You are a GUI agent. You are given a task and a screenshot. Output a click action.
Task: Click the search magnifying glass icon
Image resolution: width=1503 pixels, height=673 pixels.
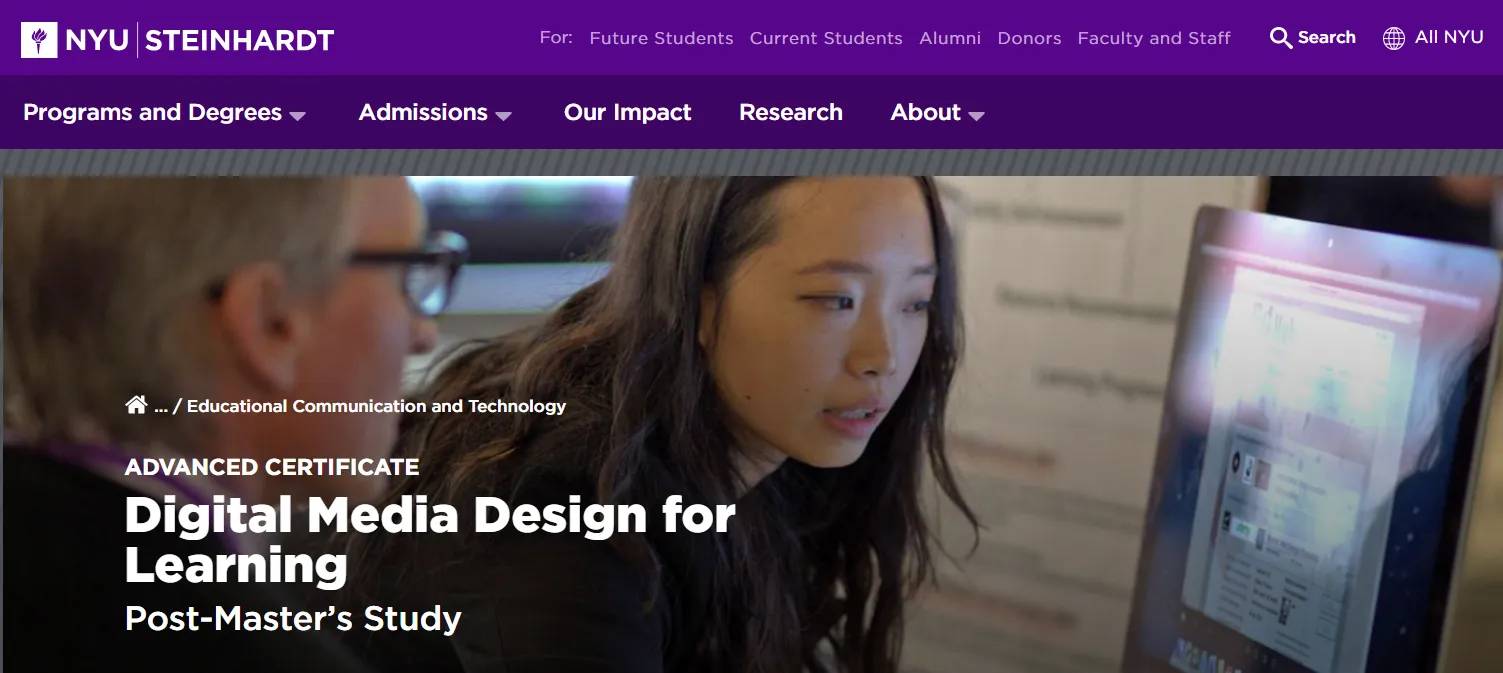pos(1280,39)
